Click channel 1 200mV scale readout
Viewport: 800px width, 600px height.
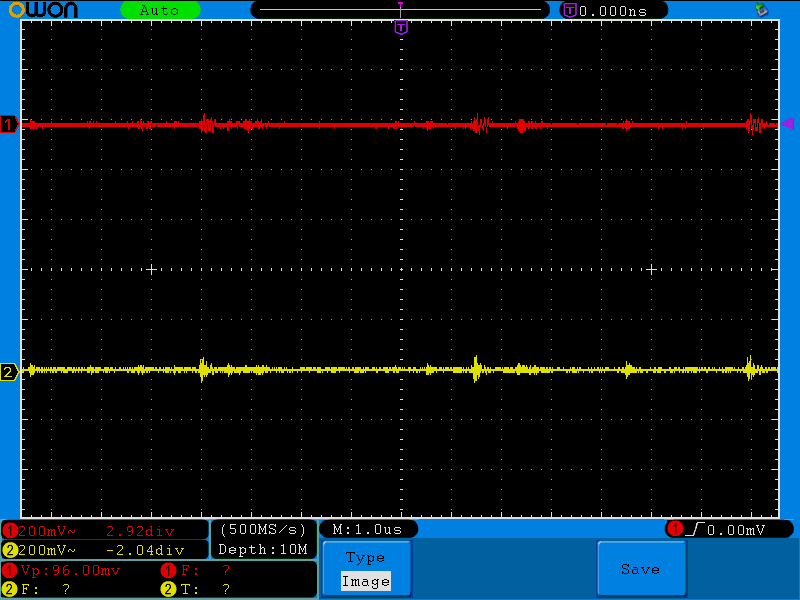coord(47,531)
